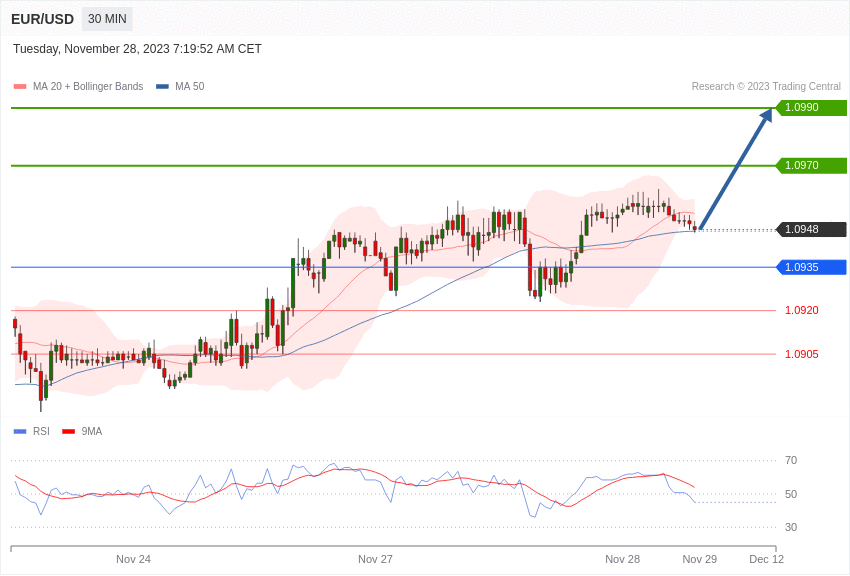850x576 pixels.
Task: Switch to the Dec 12 axis label
Action: (x=767, y=559)
